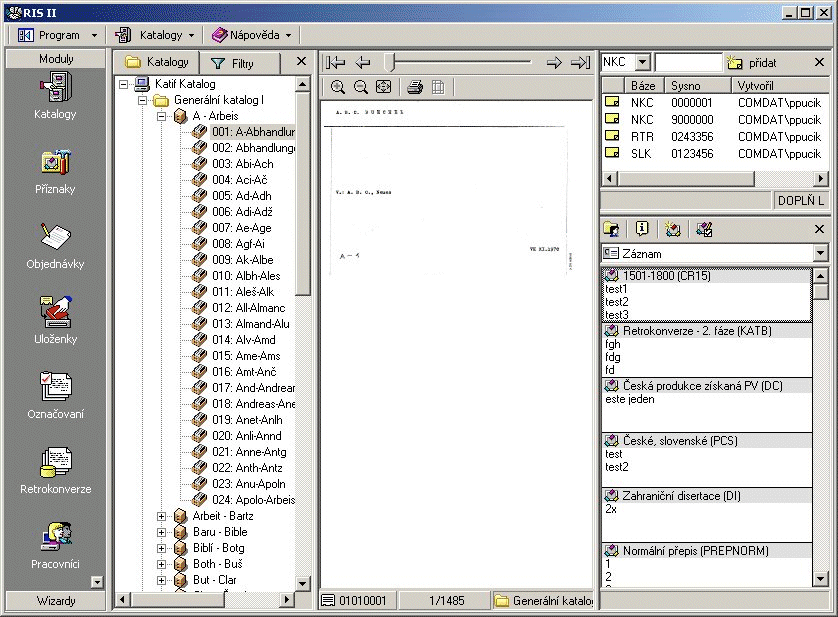Collapse the A - Arbeis tree node
Viewport: 838px width, 617px height.
point(162,116)
